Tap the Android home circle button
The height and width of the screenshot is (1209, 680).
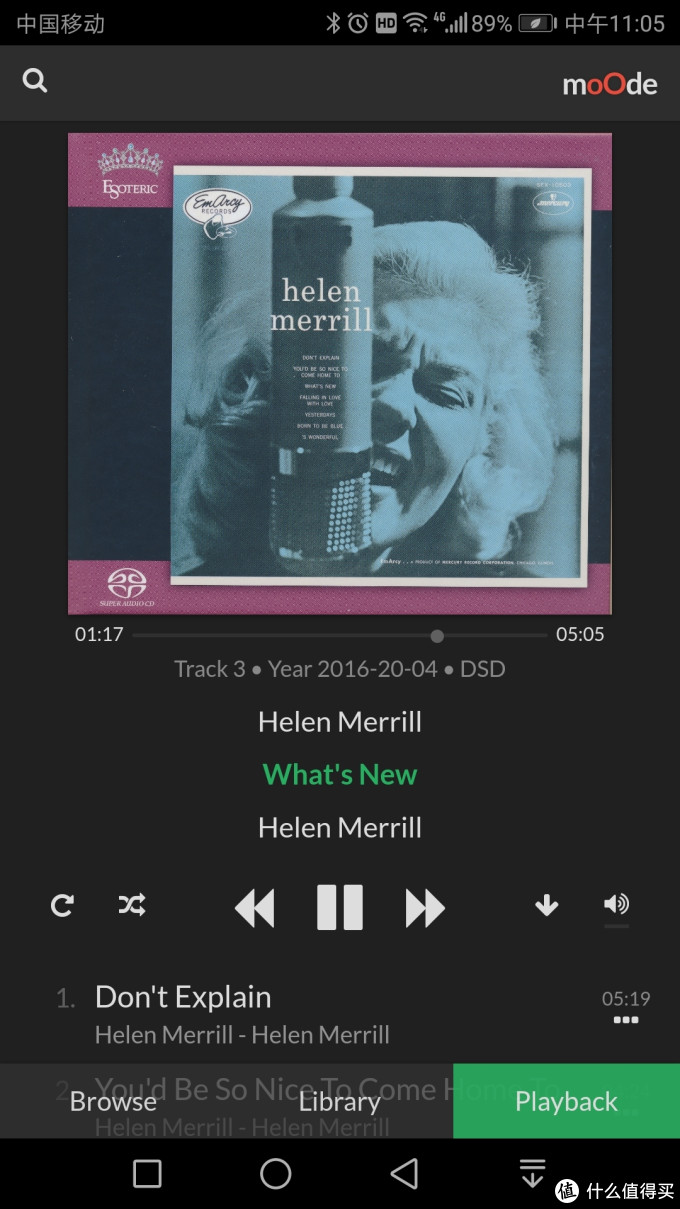pyautogui.click(x=275, y=1174)
